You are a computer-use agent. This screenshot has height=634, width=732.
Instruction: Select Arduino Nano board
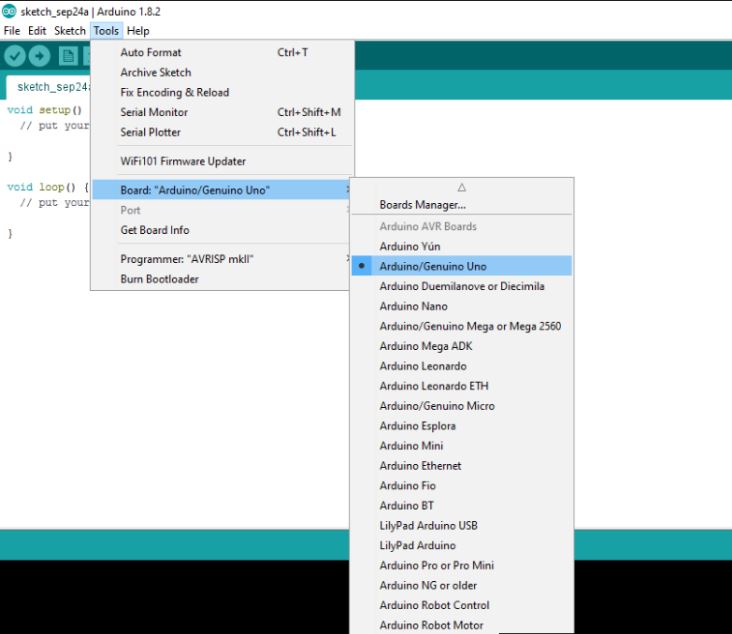[x=461, y=306]
